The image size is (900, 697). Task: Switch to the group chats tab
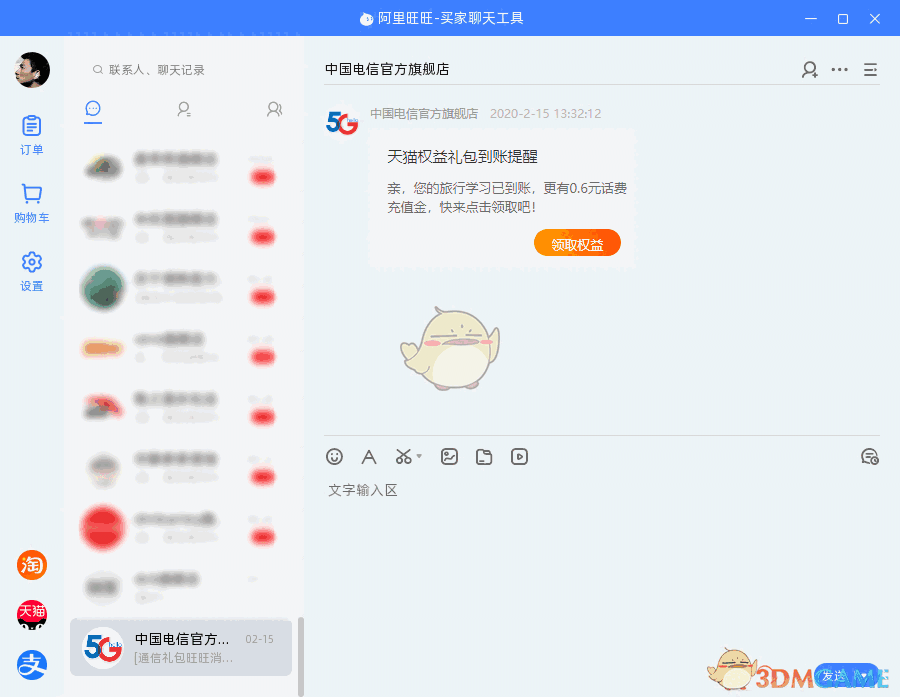pyautogui.click(x=273, y=110)
